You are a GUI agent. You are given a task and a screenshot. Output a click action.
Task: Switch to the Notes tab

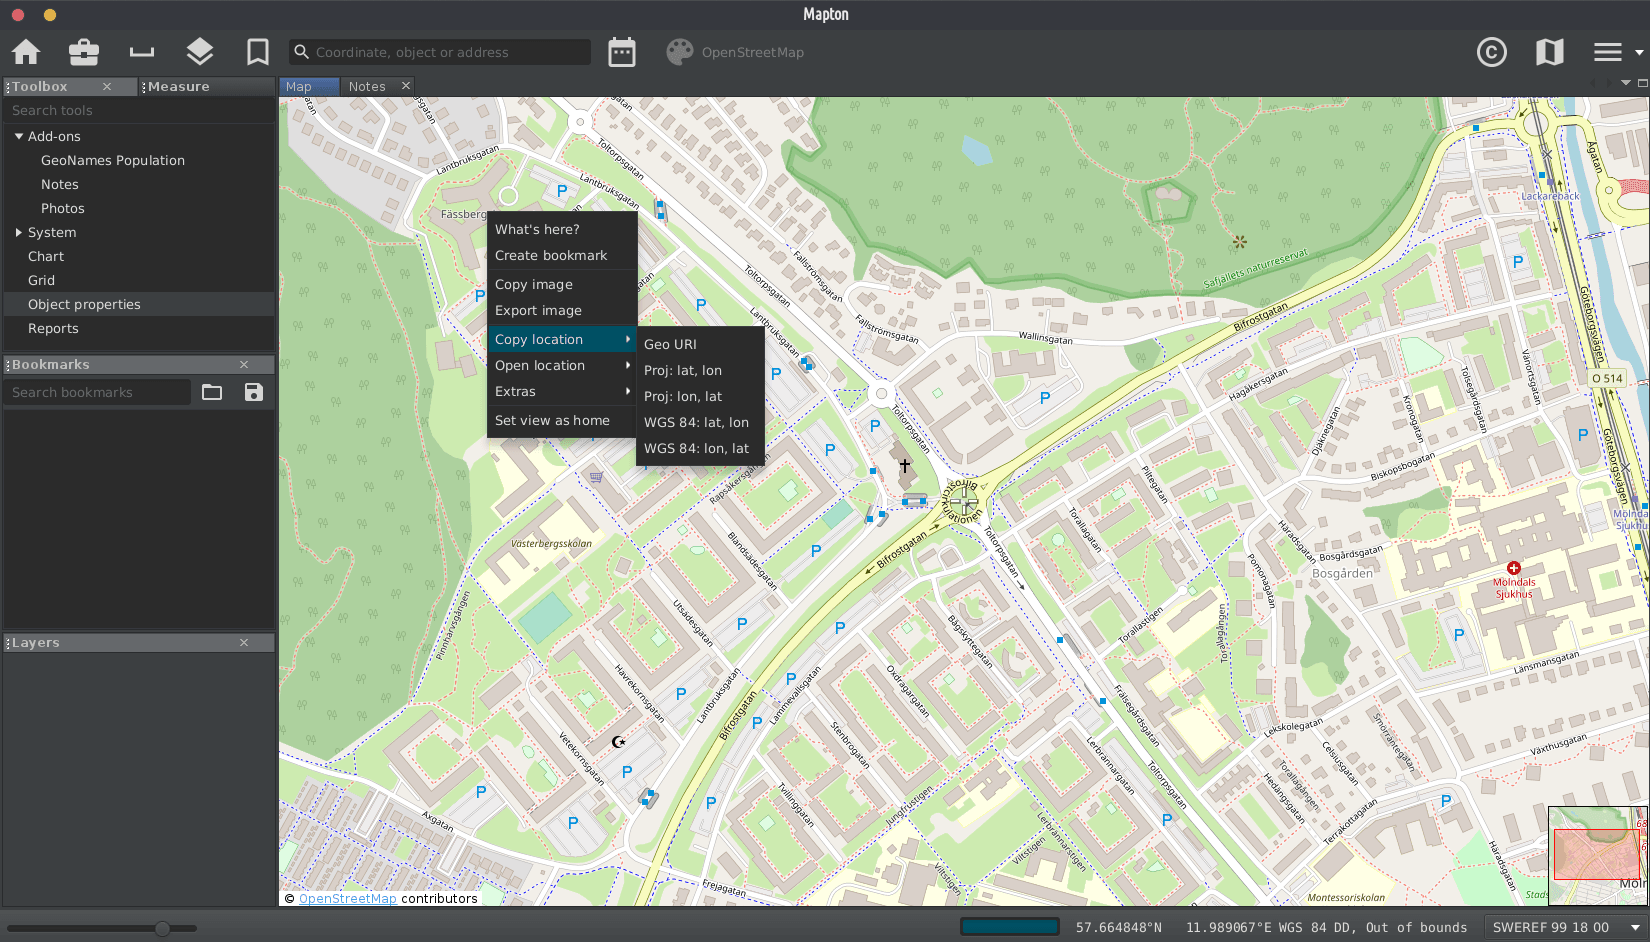(x=367, y=87)
